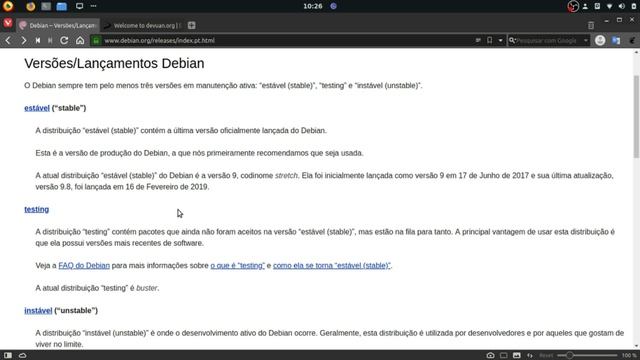Click the show desktop monitor icon
Screen dimensions: 640x360
79,6
